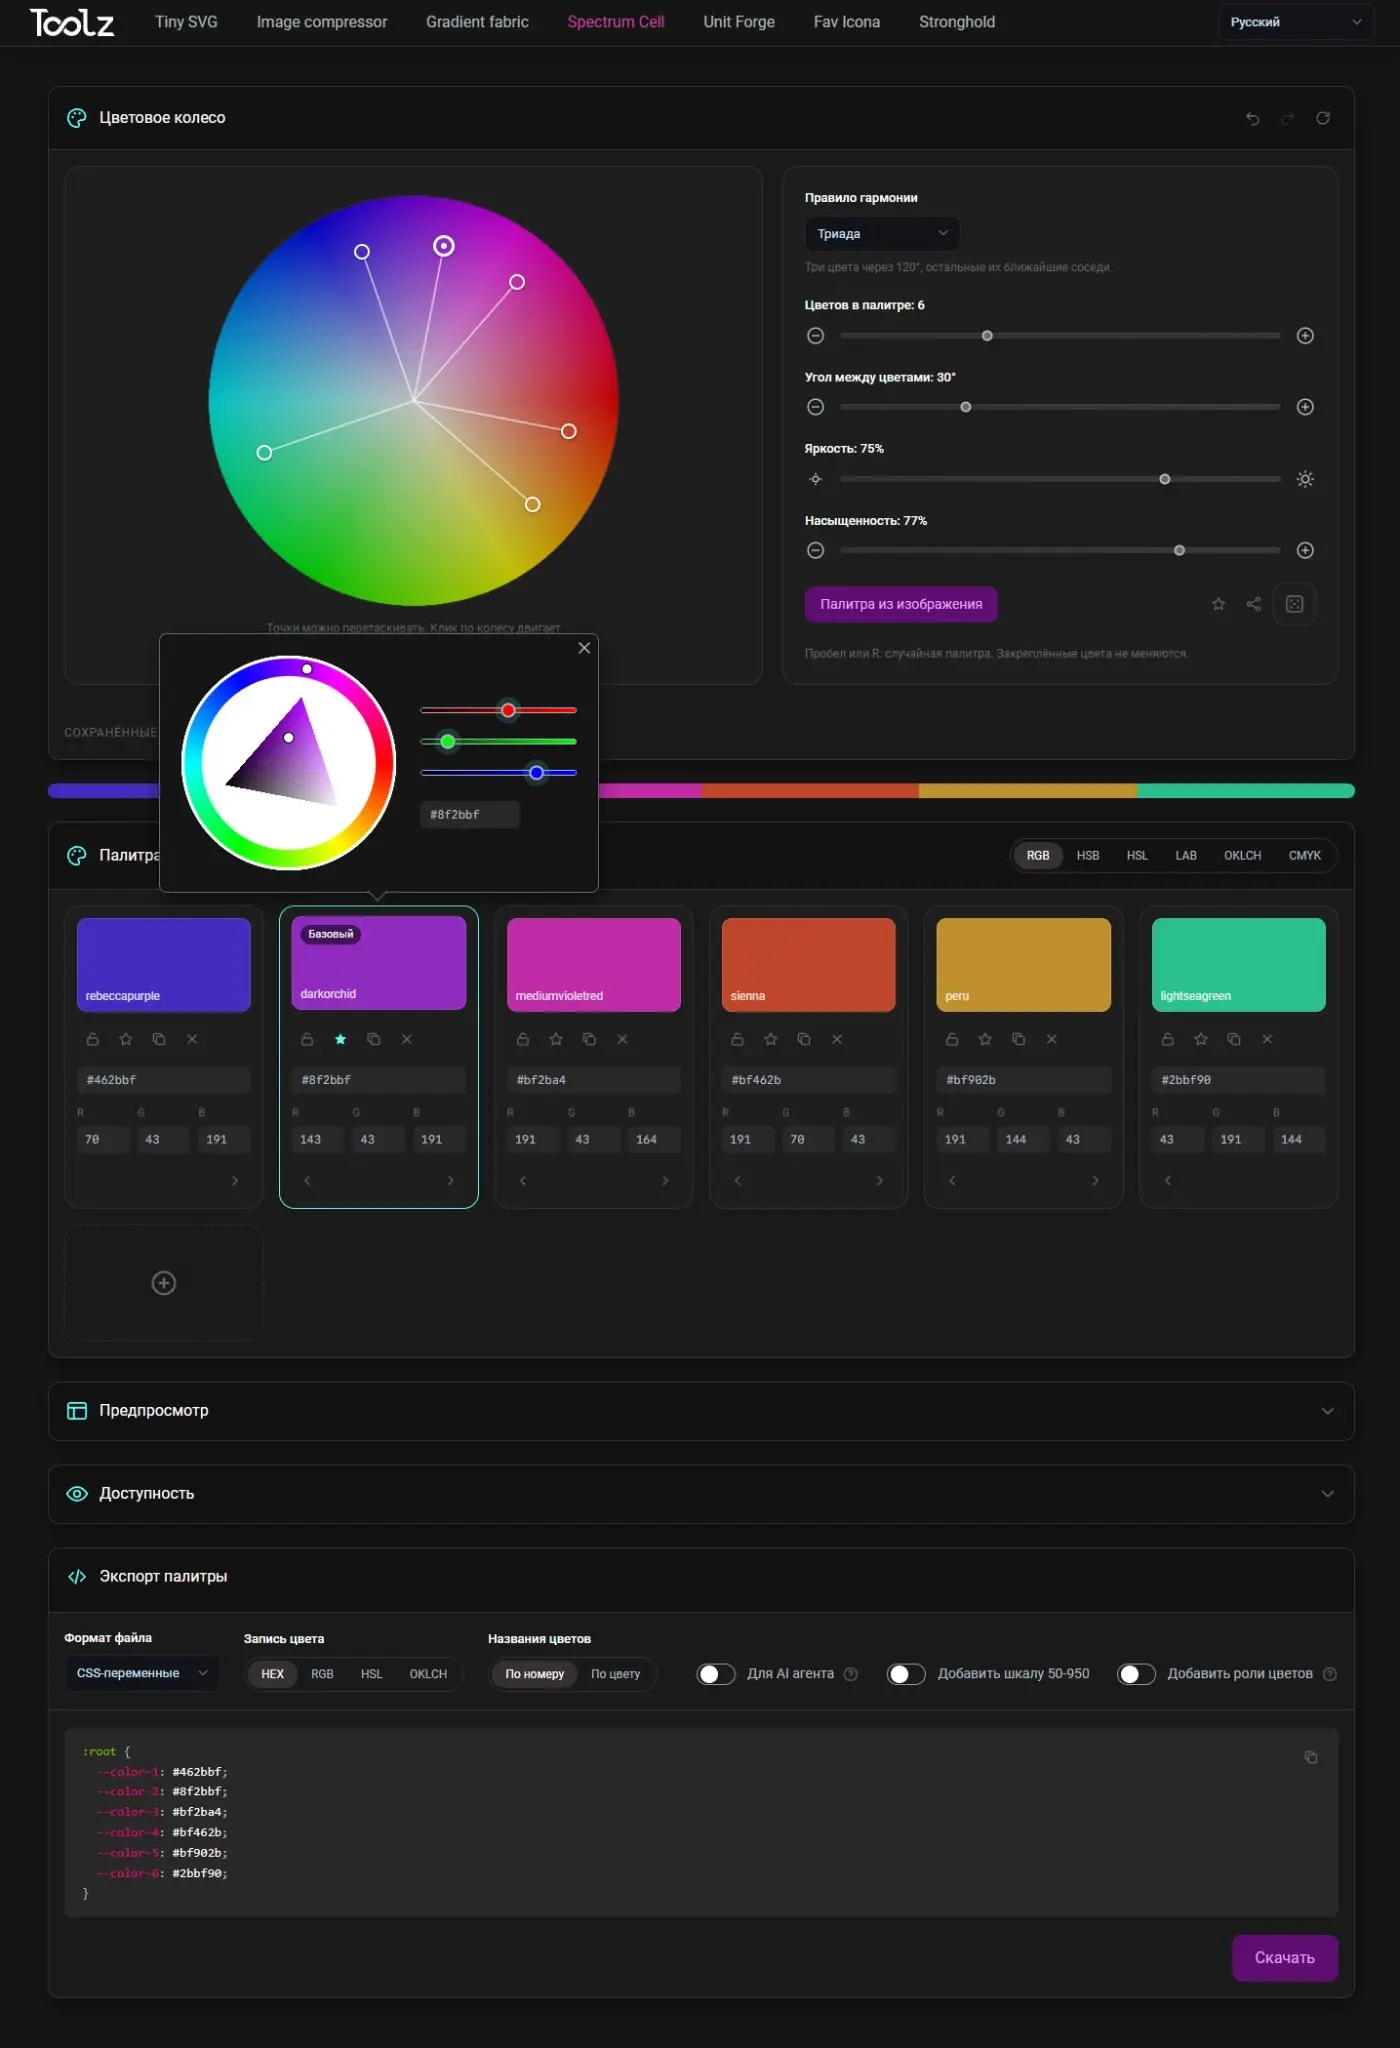
Task: Lock the rebeccapurple color card
Action: 93,1039
